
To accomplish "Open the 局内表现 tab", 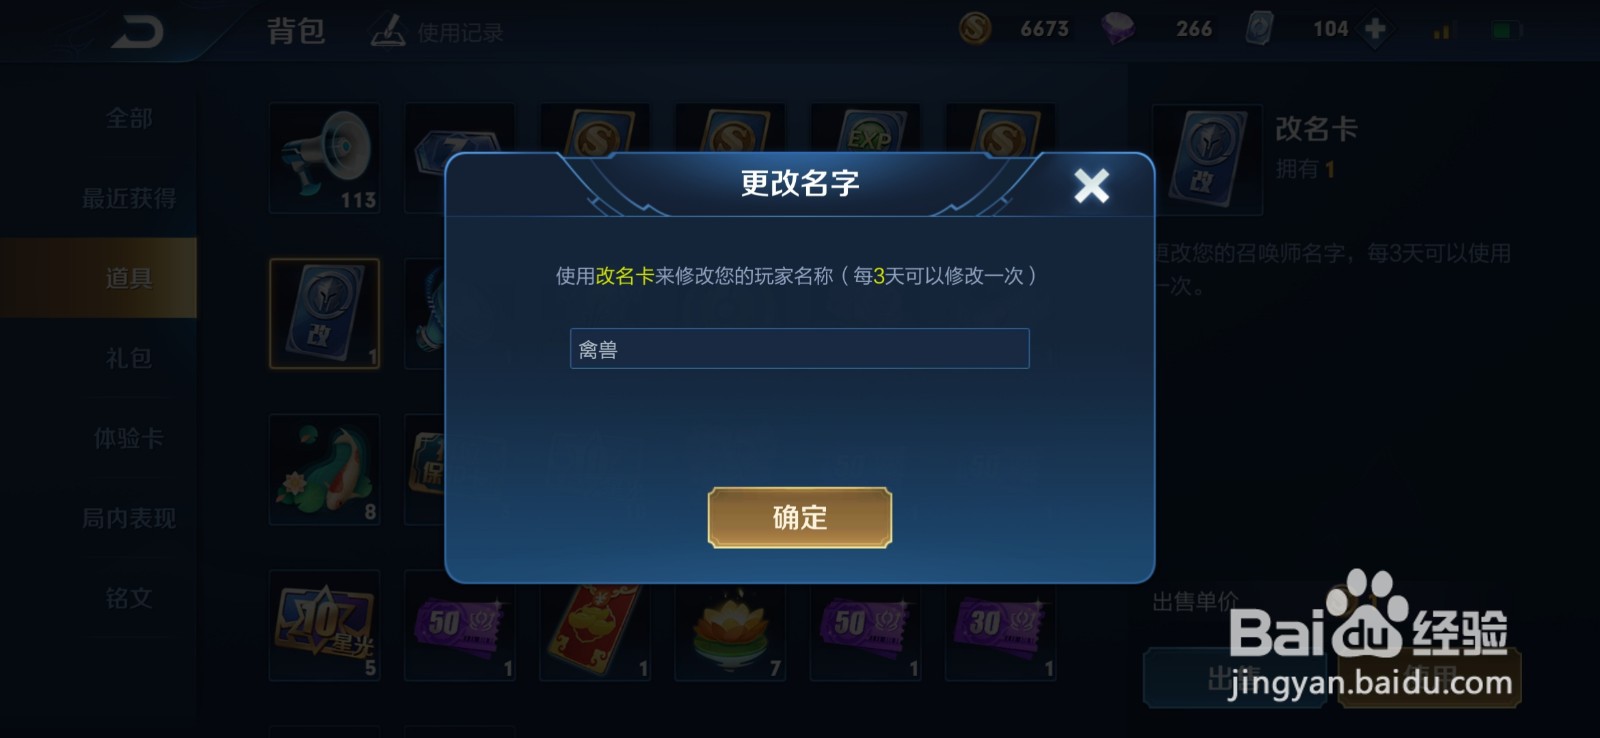I will (129, 518).
